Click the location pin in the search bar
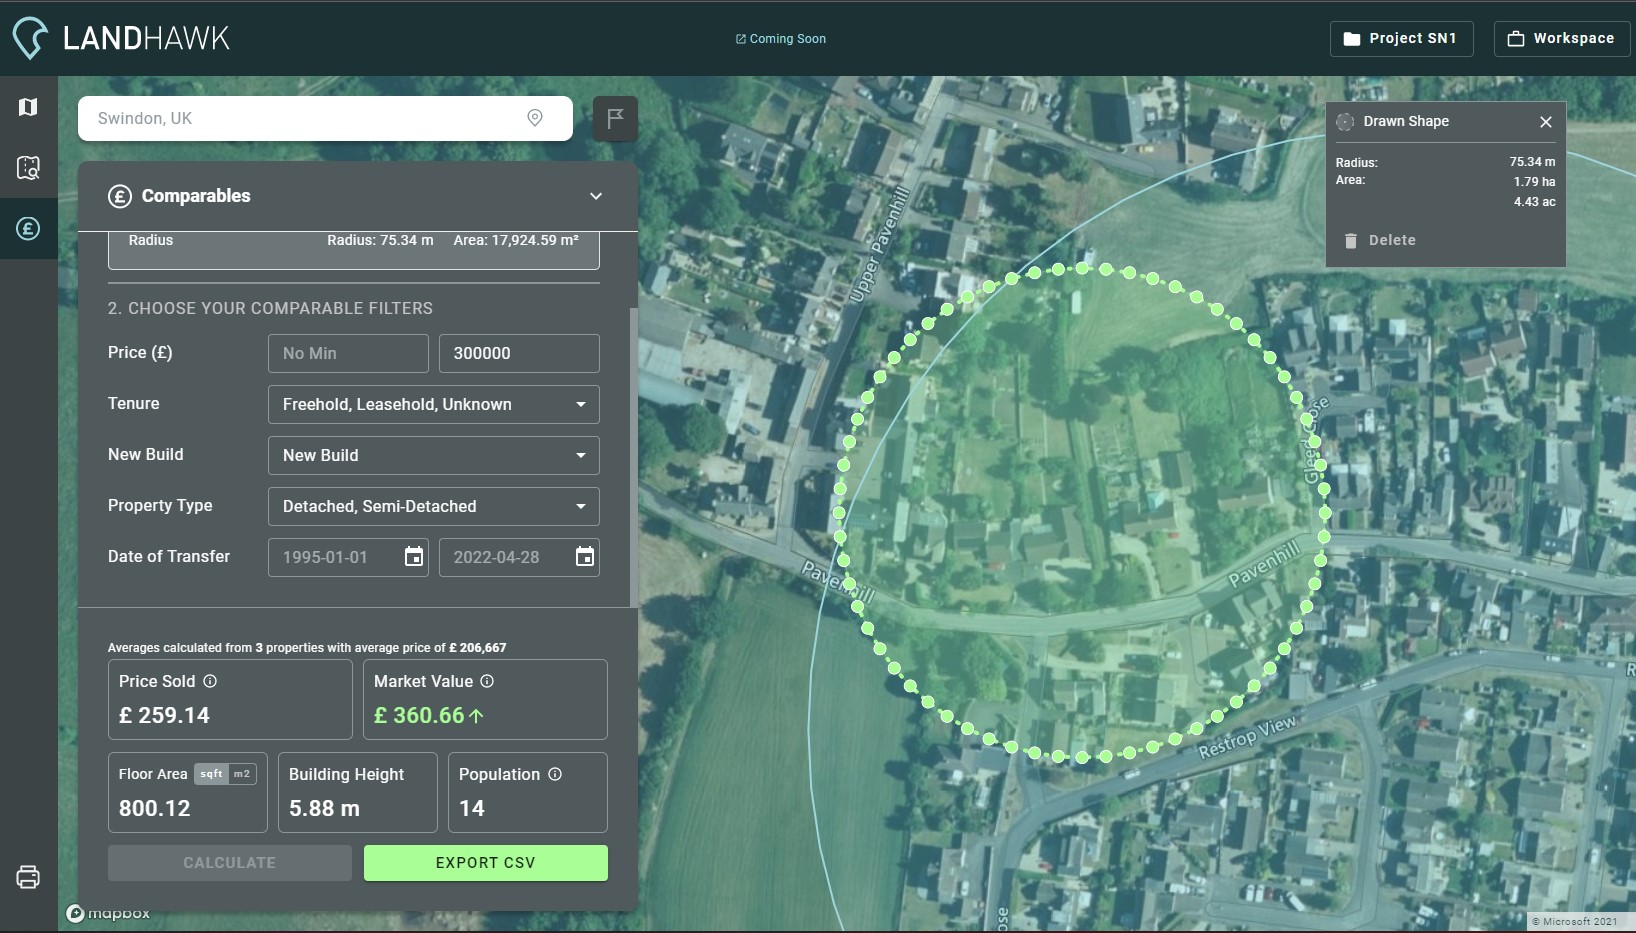 pos(535,118)
